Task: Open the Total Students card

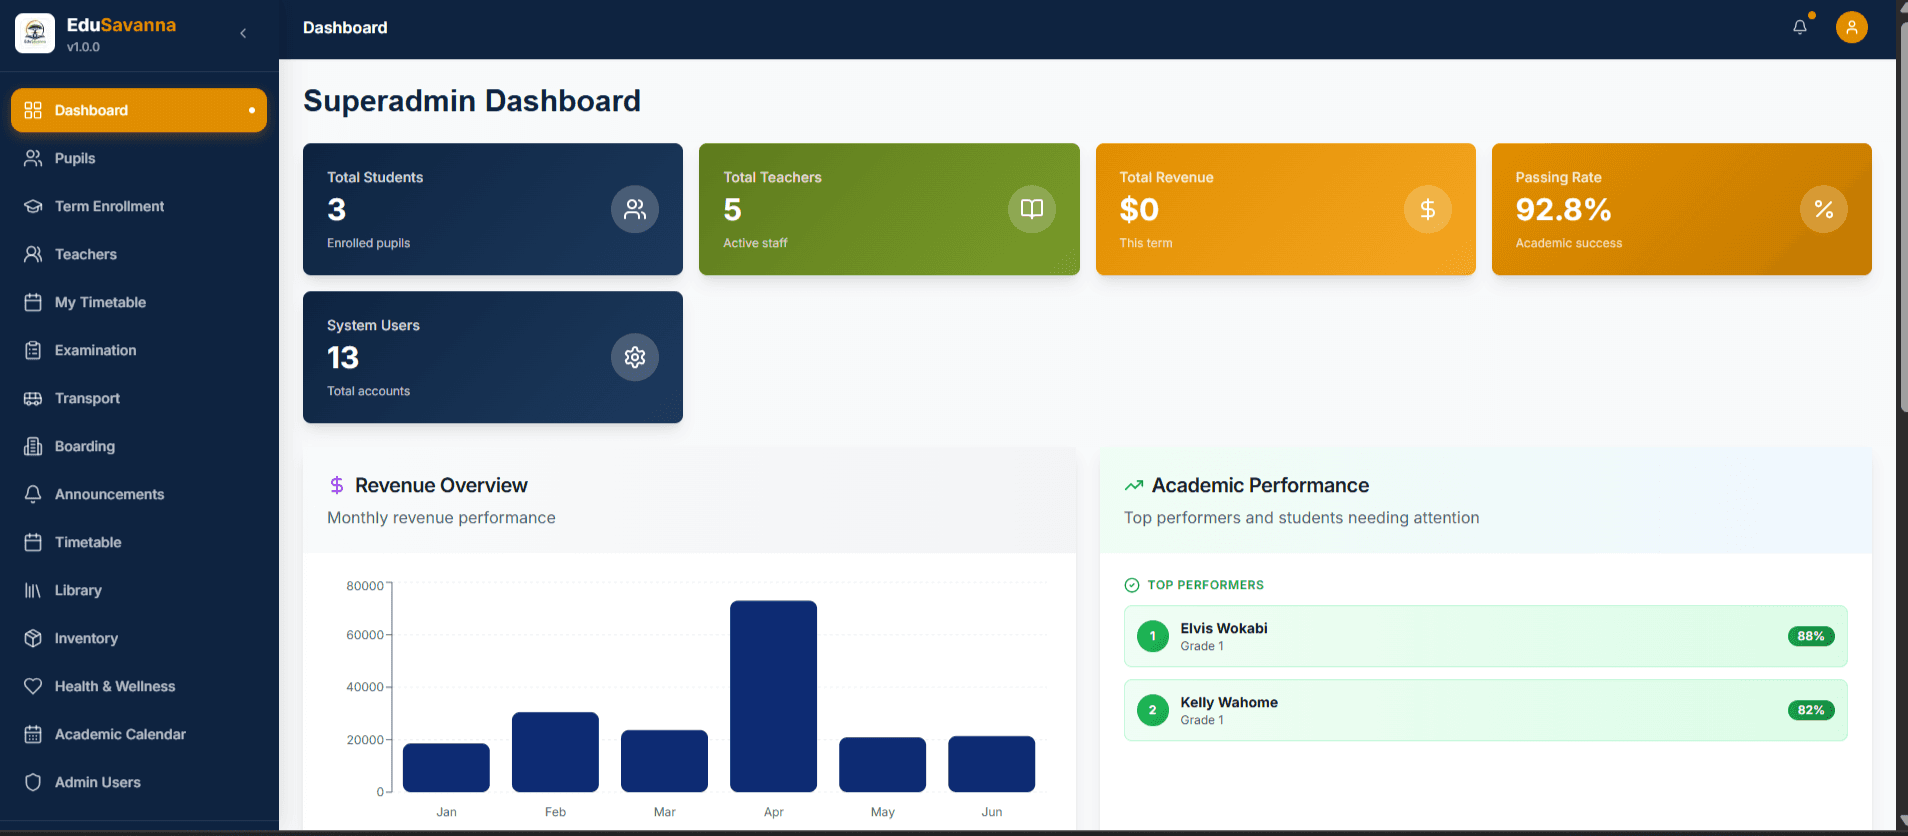Action: coord(493,209)
